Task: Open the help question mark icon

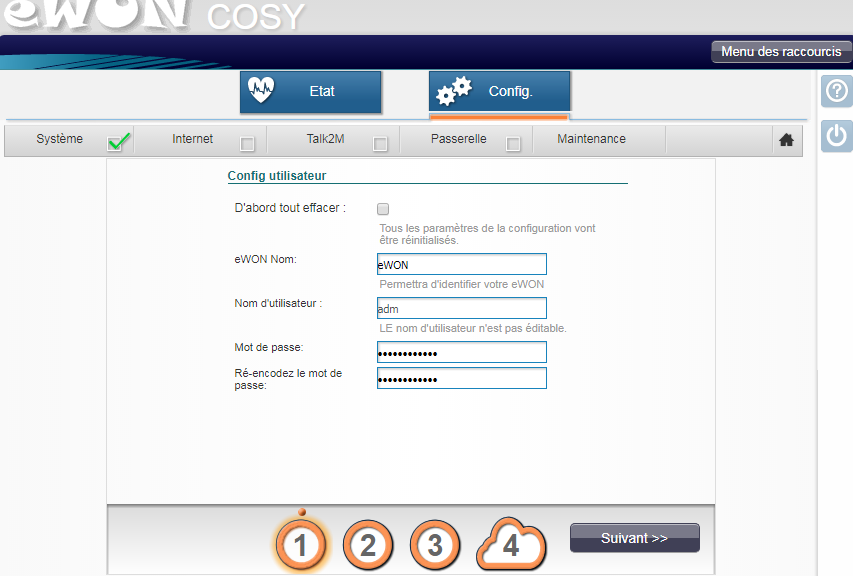Action: click(836, 92)
